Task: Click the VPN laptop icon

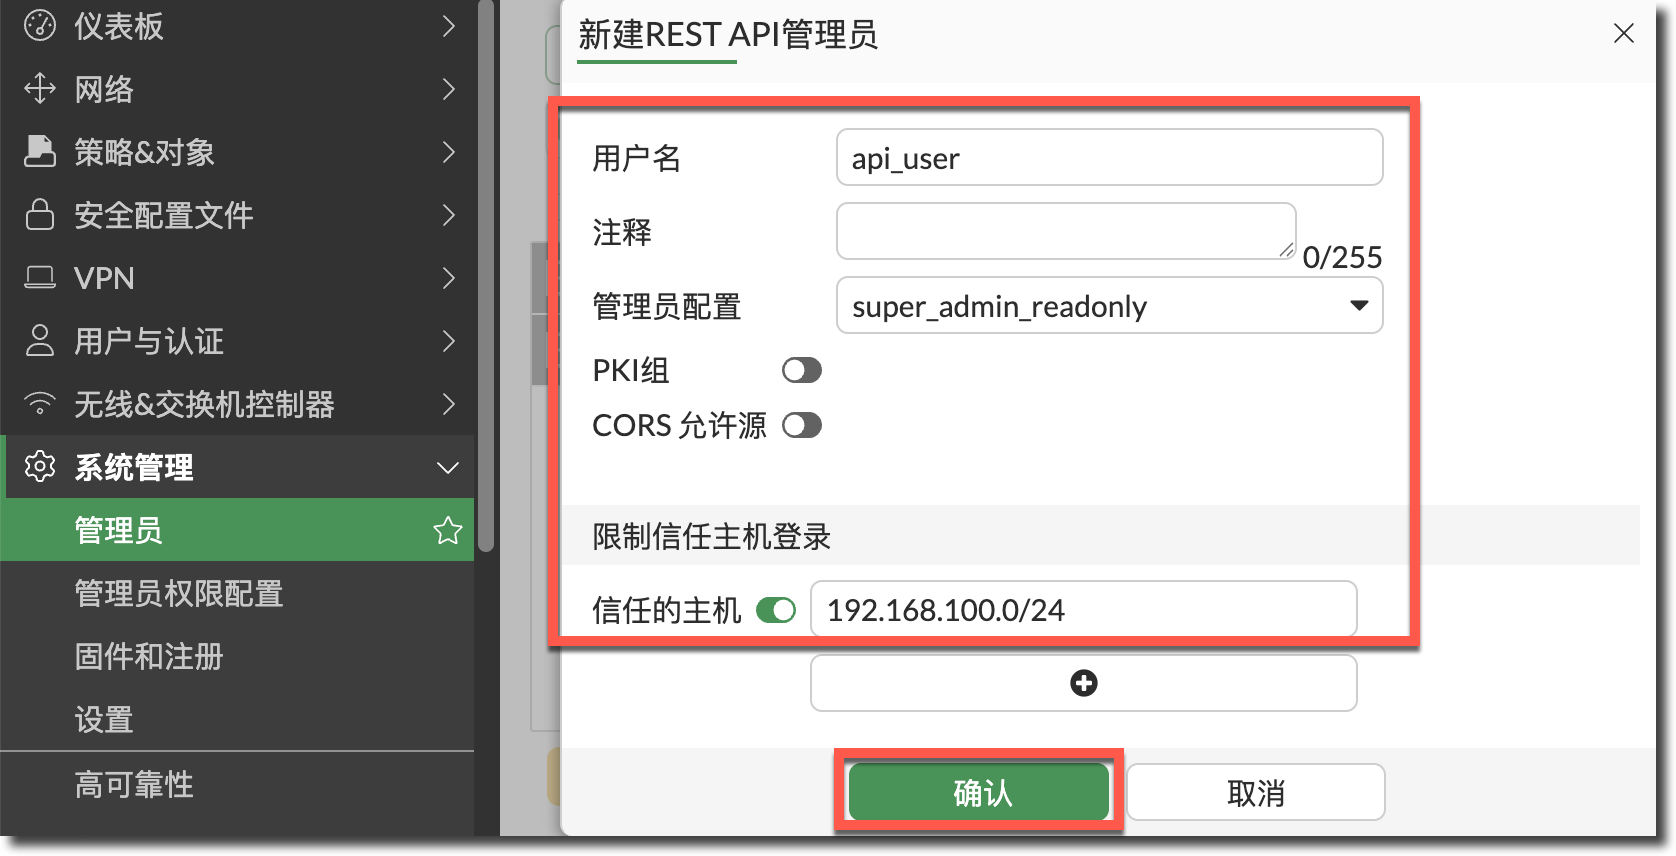Action: pos(39,278)
